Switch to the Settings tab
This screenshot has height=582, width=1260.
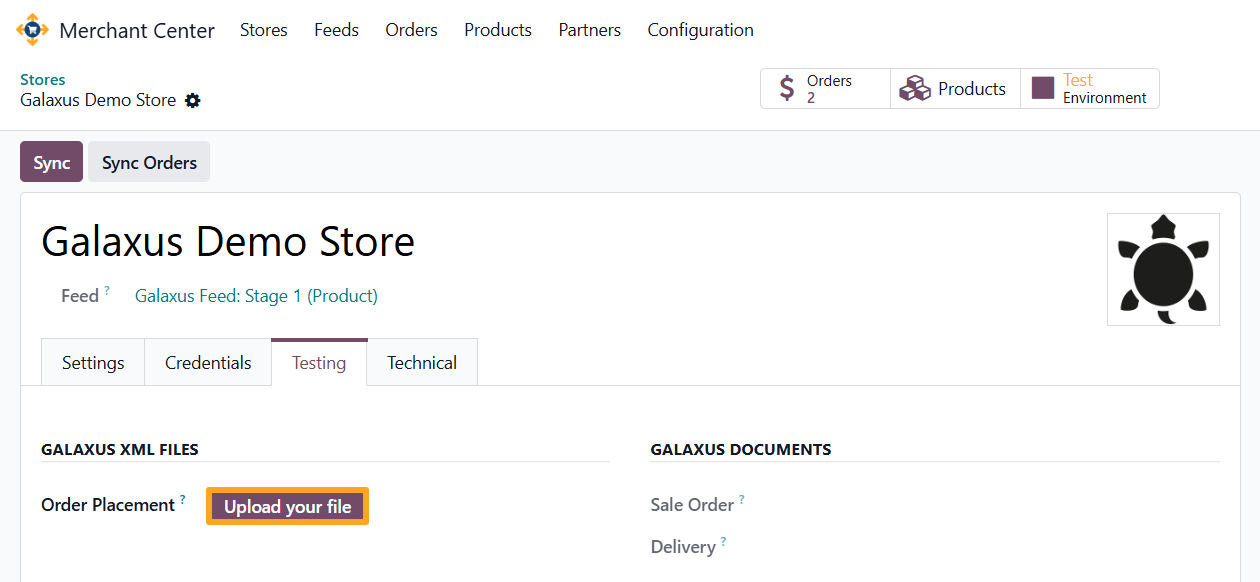(93, 363)
